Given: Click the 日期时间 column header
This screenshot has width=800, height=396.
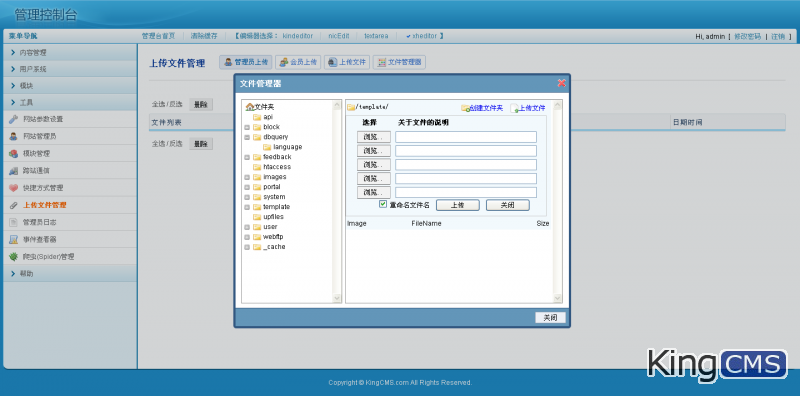Looking at the screenshot, I should [687, 122].
